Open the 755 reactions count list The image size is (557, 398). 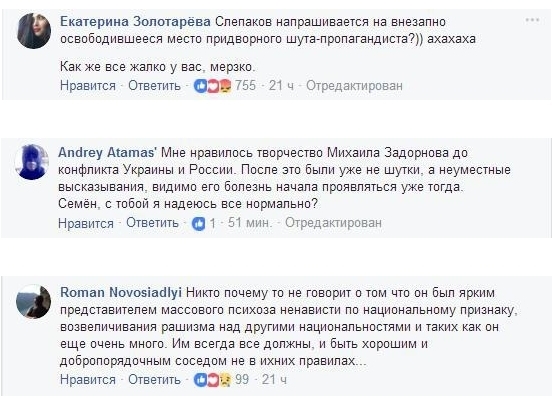(245, 85)
